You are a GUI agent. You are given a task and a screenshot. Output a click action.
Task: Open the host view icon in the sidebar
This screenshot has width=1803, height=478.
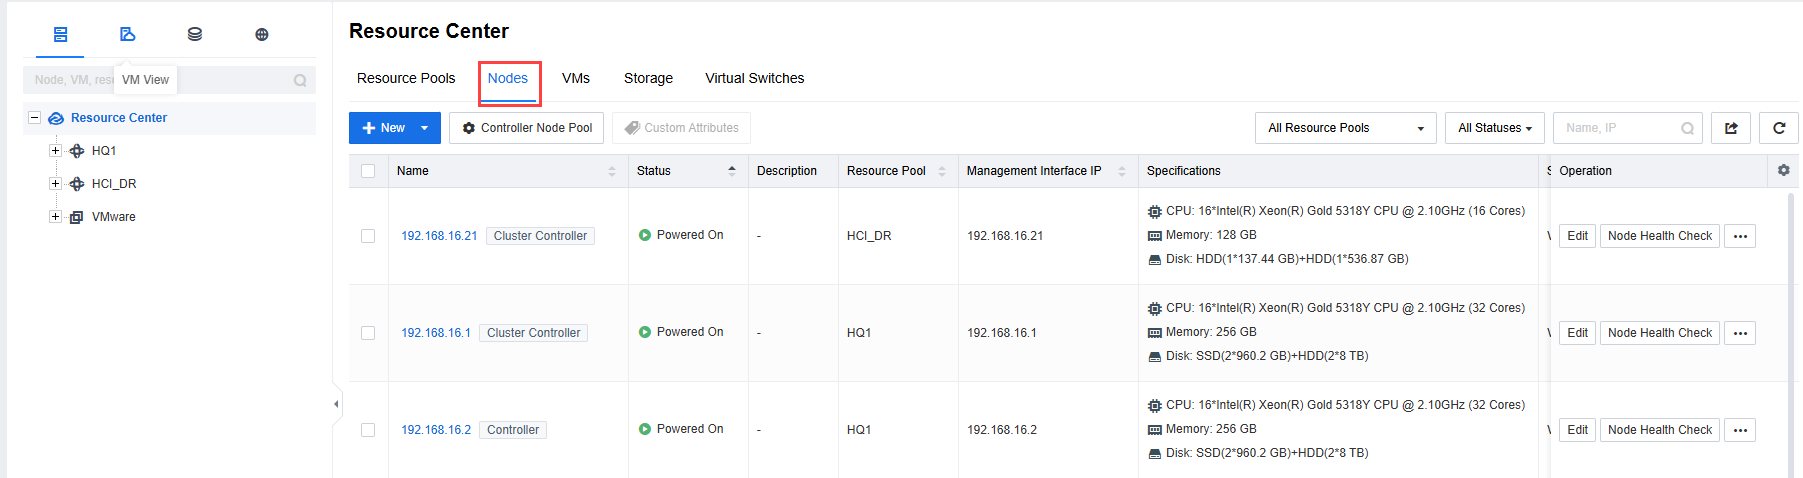tap(60, 34)
